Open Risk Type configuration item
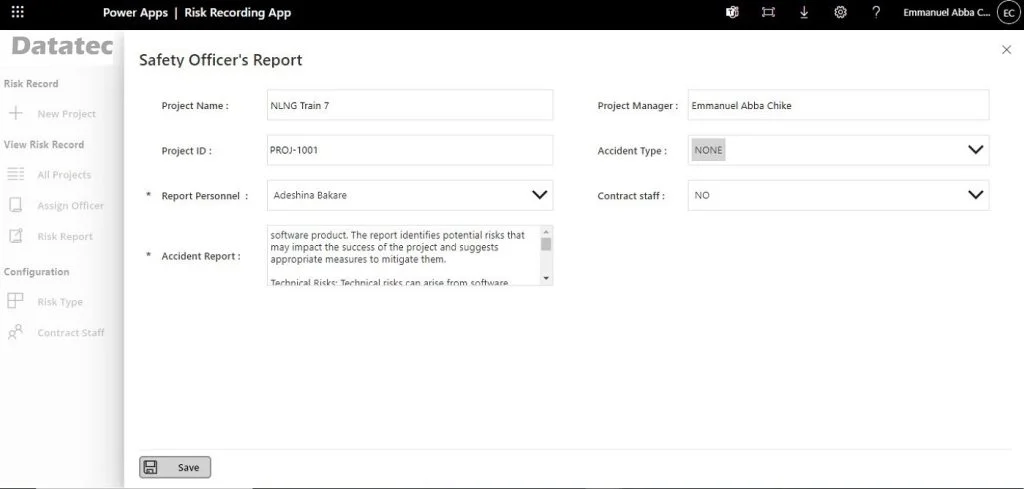The image size is (1024, 489). [60, 302]
